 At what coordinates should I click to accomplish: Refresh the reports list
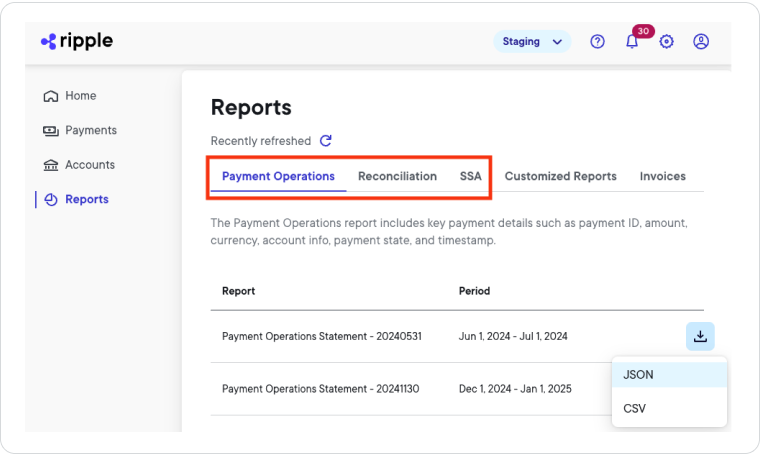pyautogui.click(x=325, y=141)
